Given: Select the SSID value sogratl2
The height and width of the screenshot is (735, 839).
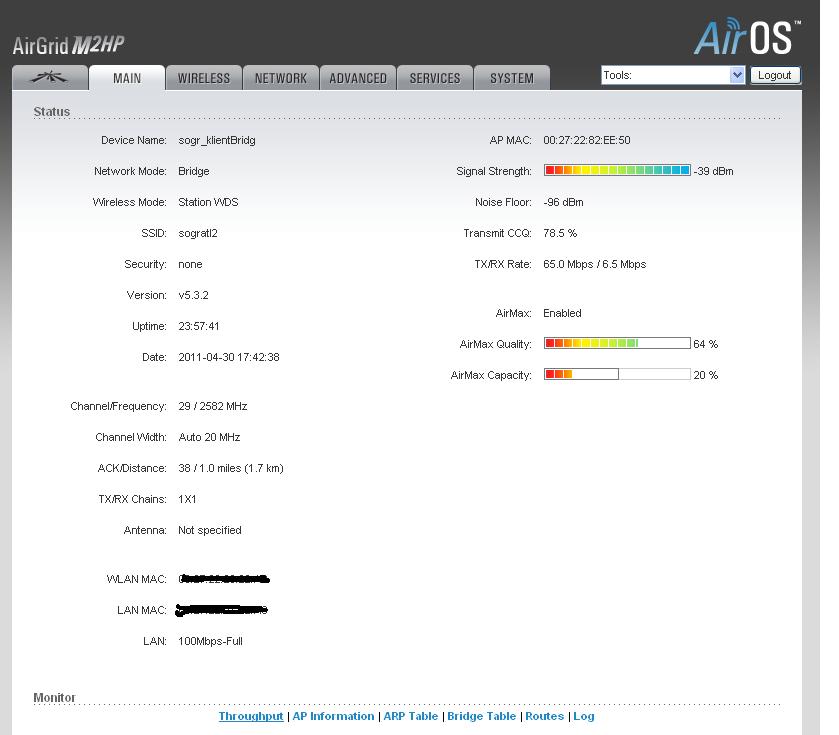Looking at the screenshot, I should (x=198, y=233).
